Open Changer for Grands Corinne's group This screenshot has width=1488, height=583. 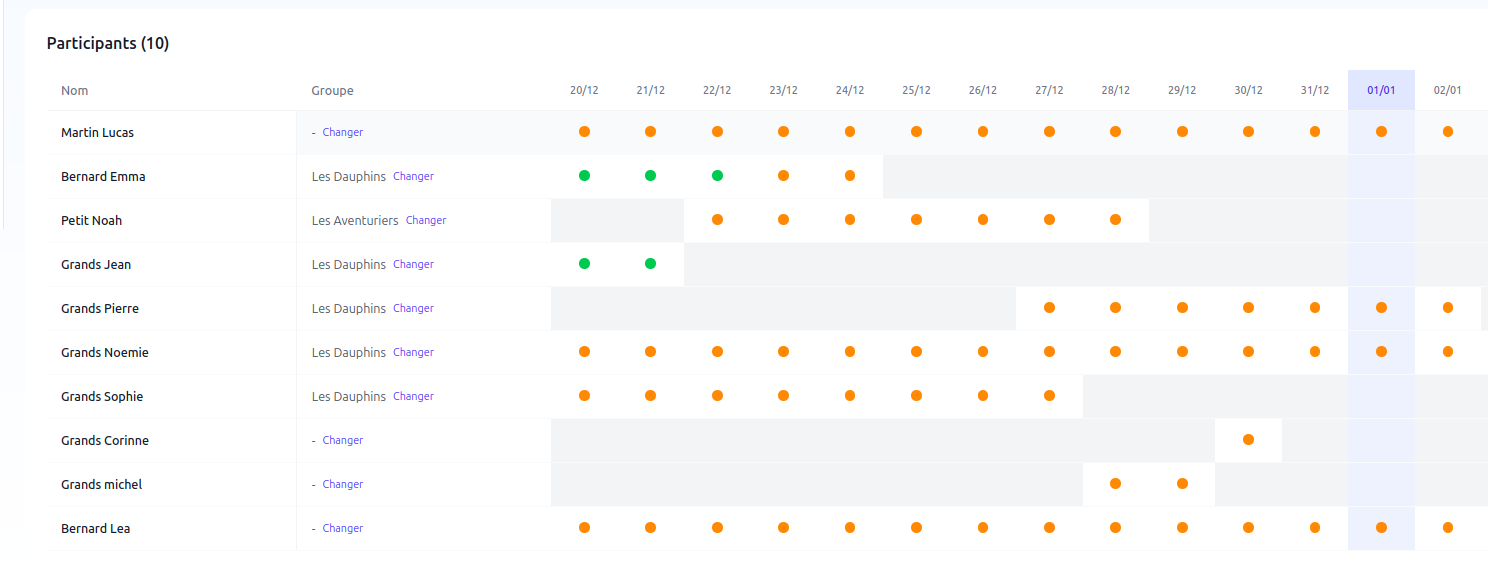point(342,440)
